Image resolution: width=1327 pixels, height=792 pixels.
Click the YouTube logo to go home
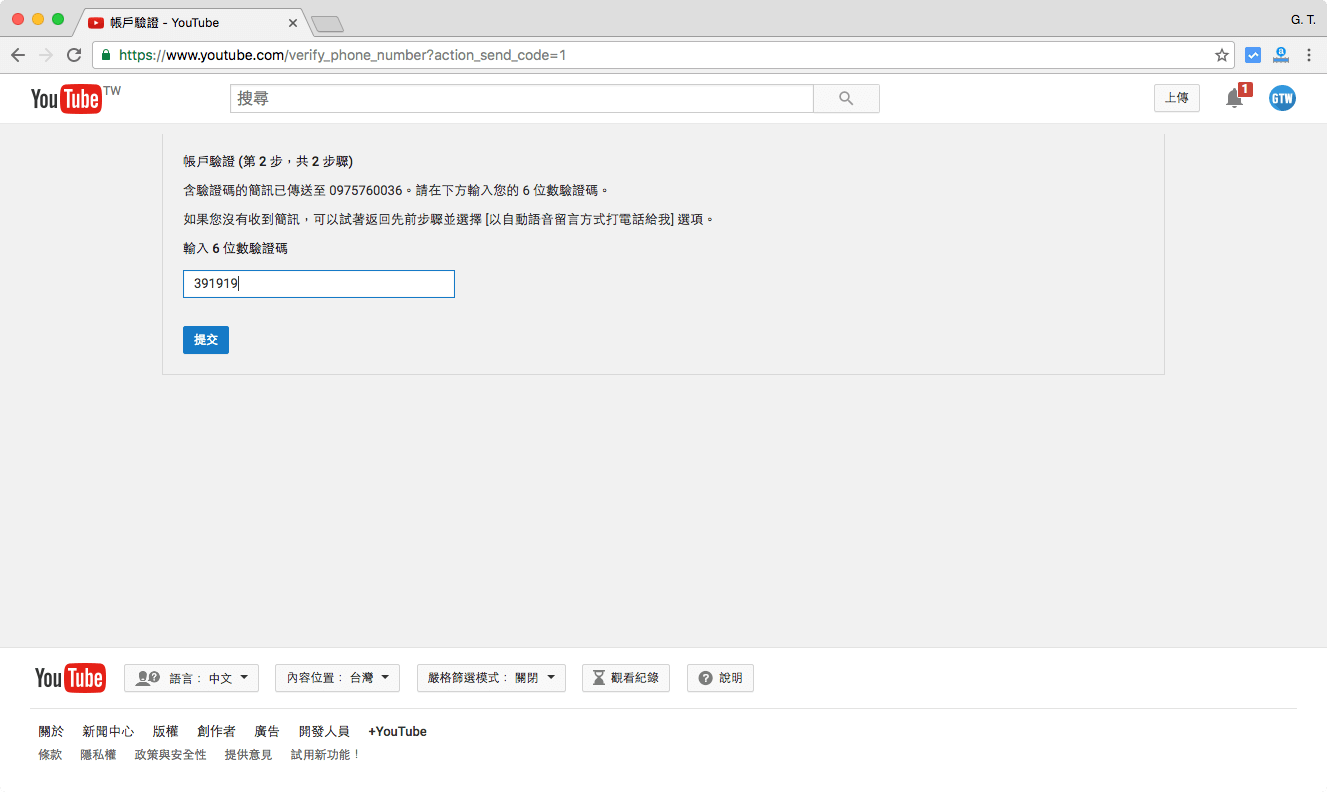point(70,98)
